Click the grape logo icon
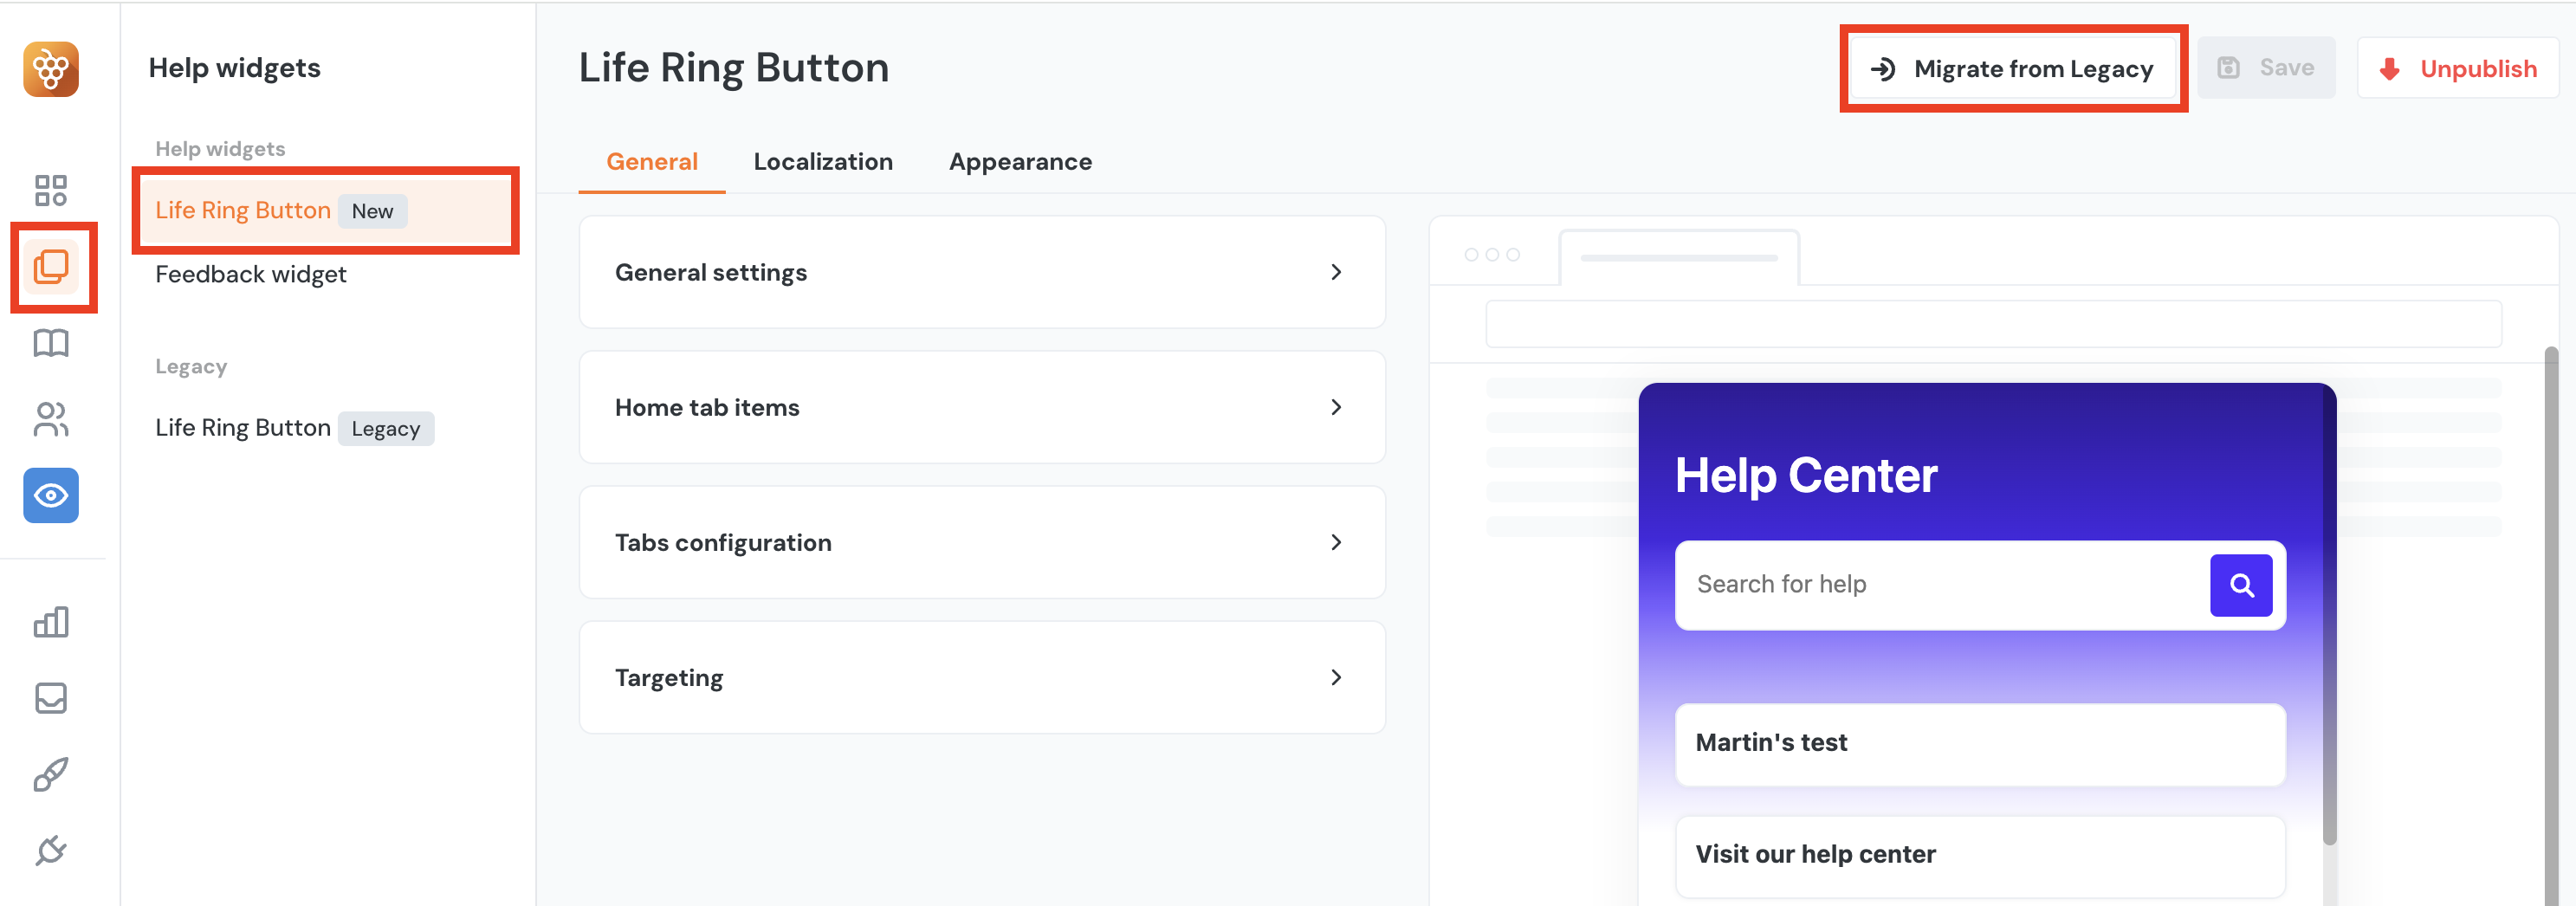 coord(51,69)
